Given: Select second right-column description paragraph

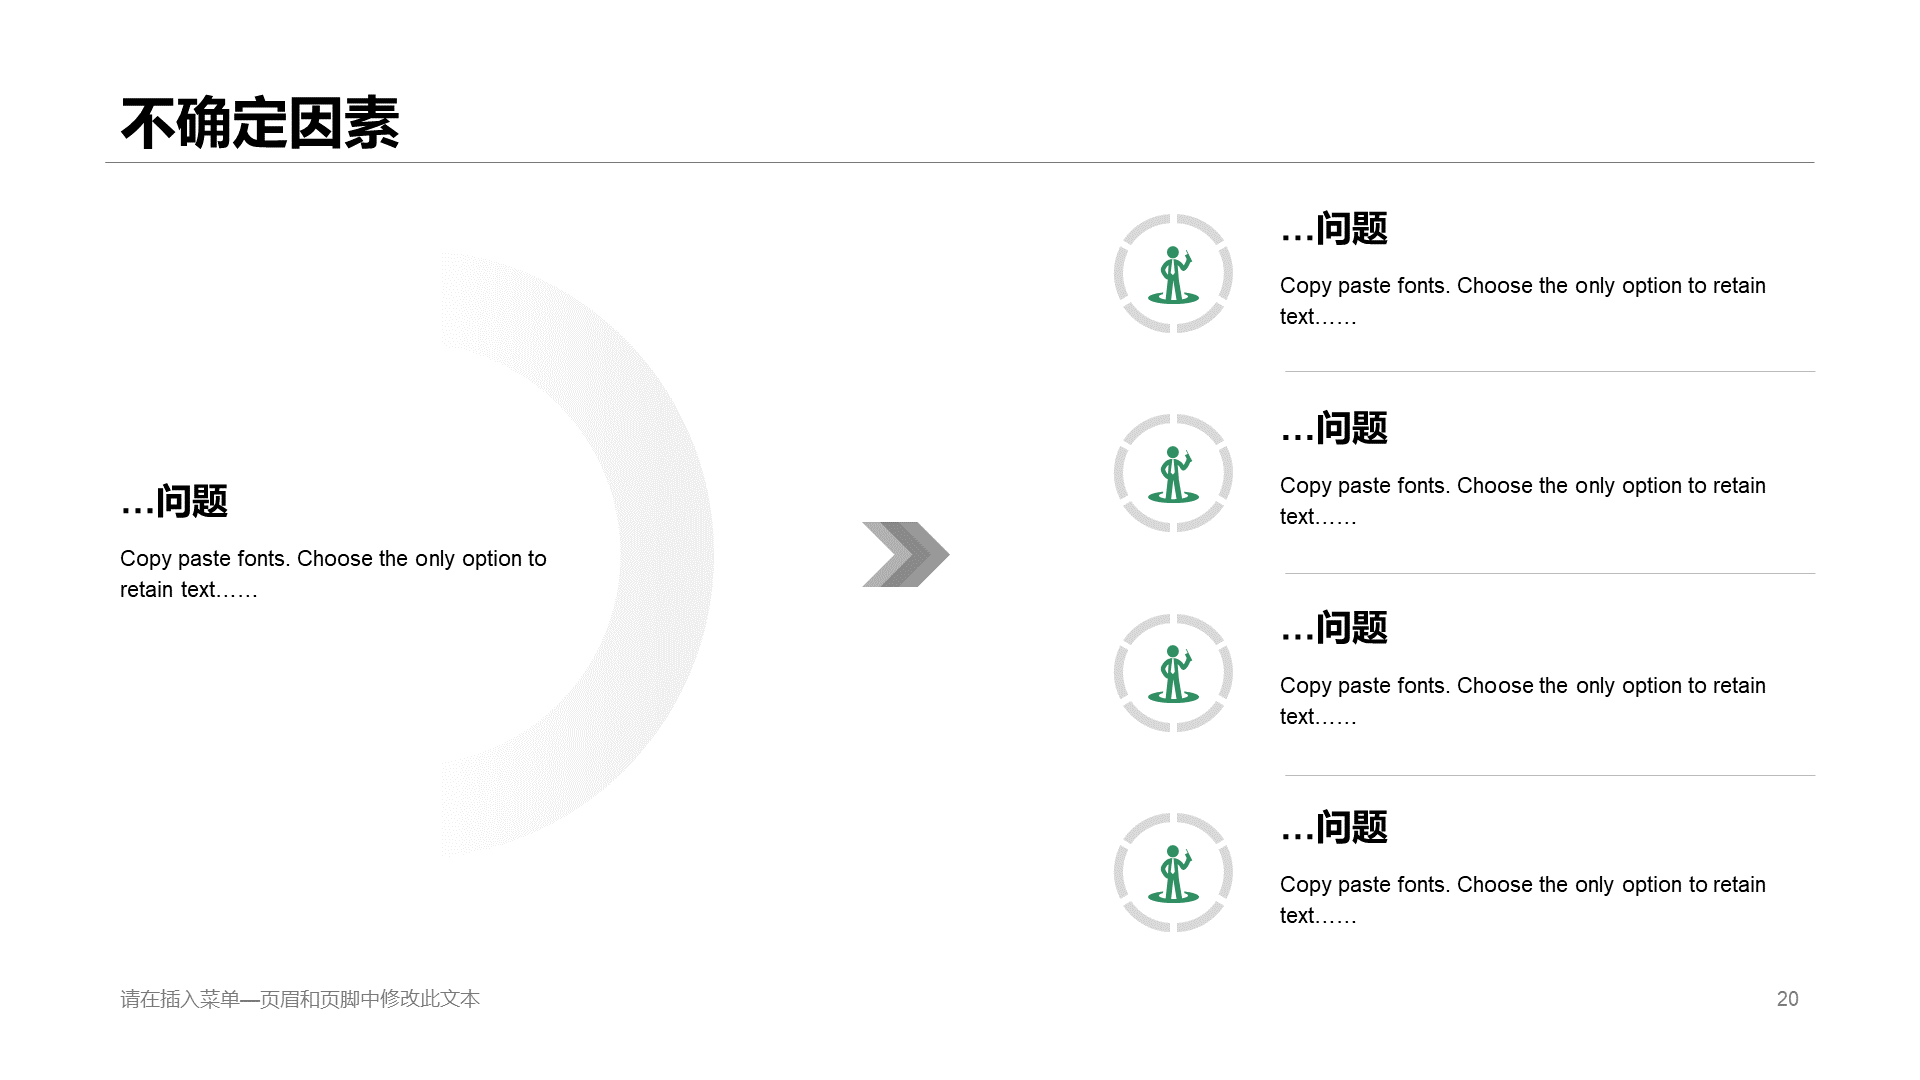Looking at the screenshot, I should point(1523,501).
